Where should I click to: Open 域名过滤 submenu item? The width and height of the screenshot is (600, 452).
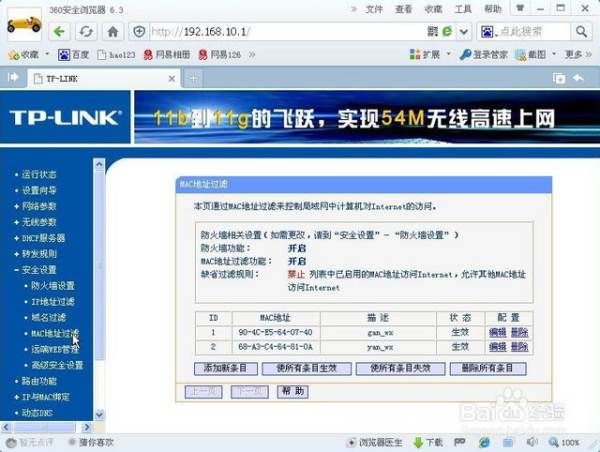(48, 317)
